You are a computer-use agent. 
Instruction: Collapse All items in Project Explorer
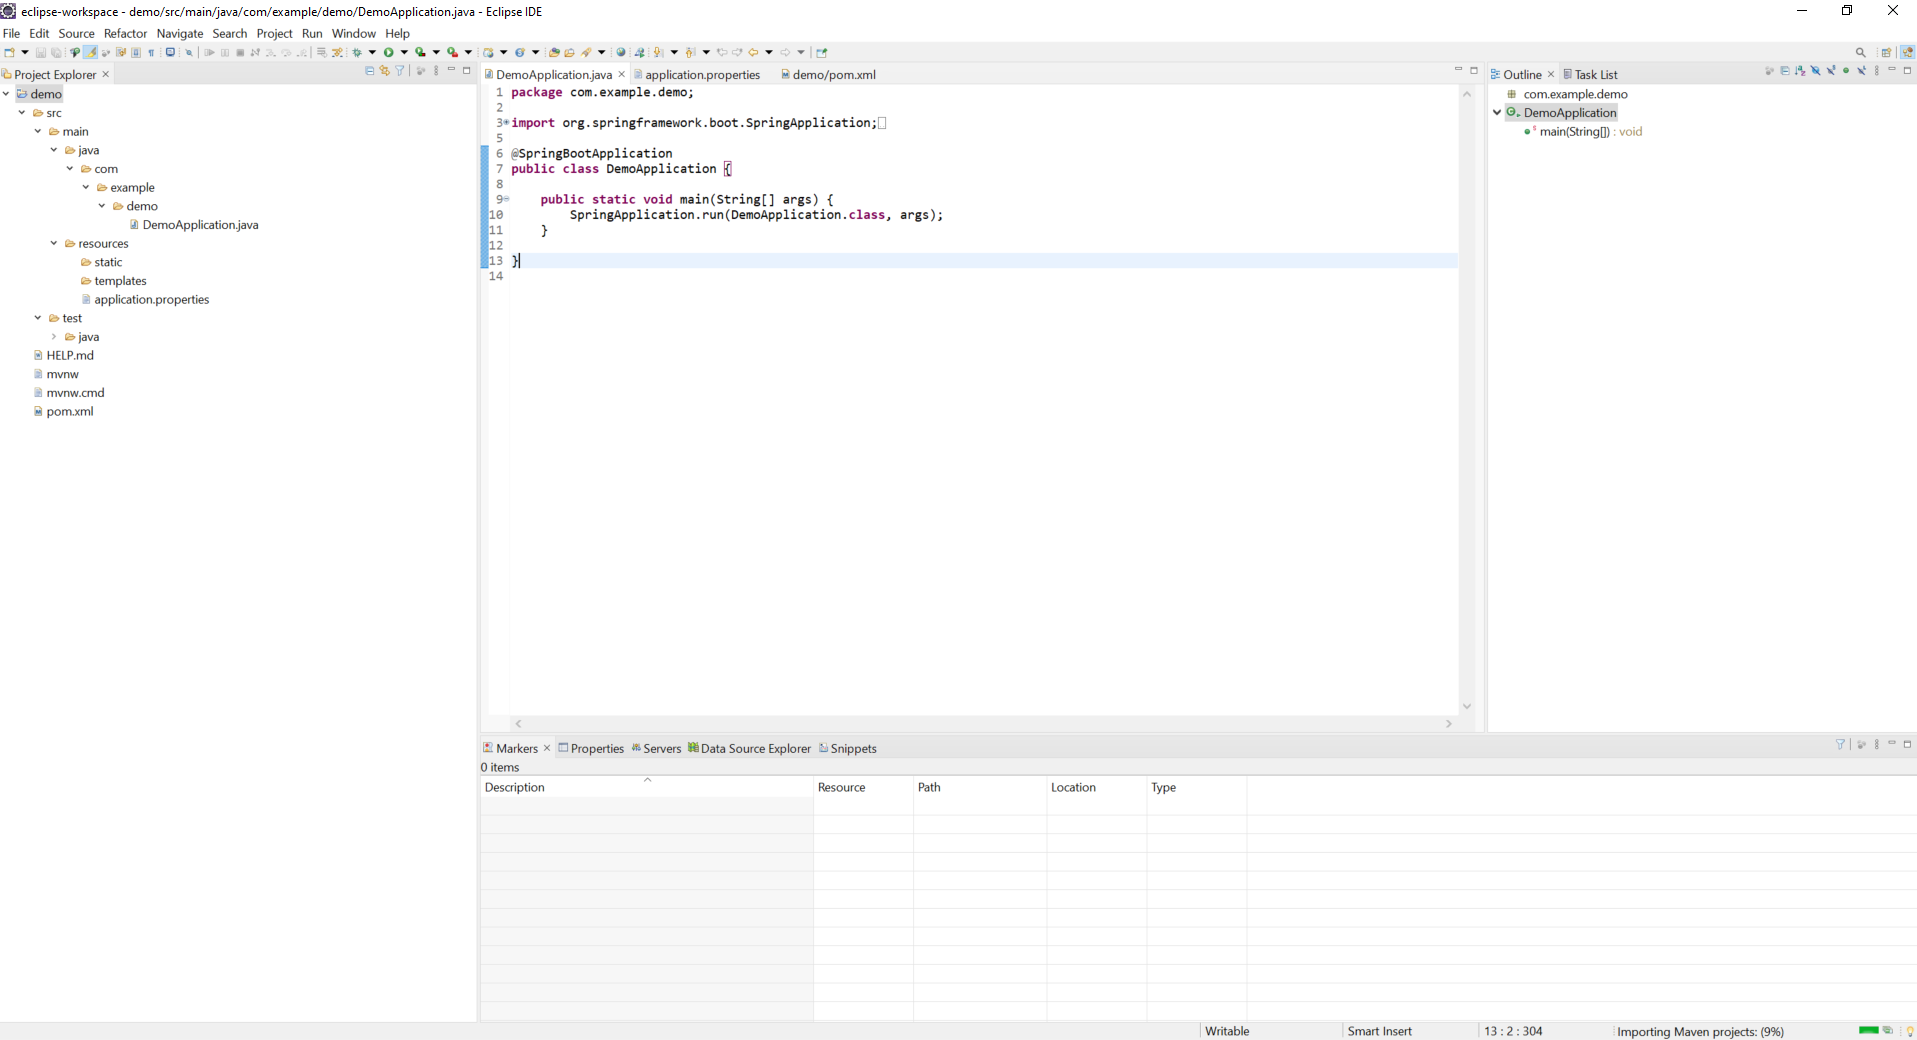(x=369, y=70)
